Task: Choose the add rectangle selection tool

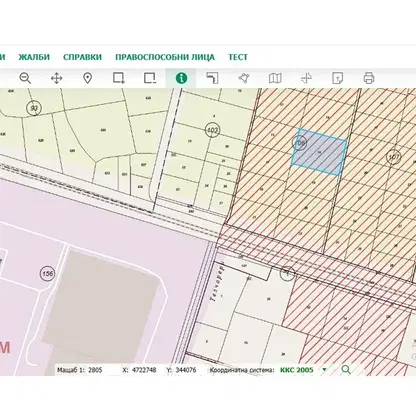Action: 119,78
